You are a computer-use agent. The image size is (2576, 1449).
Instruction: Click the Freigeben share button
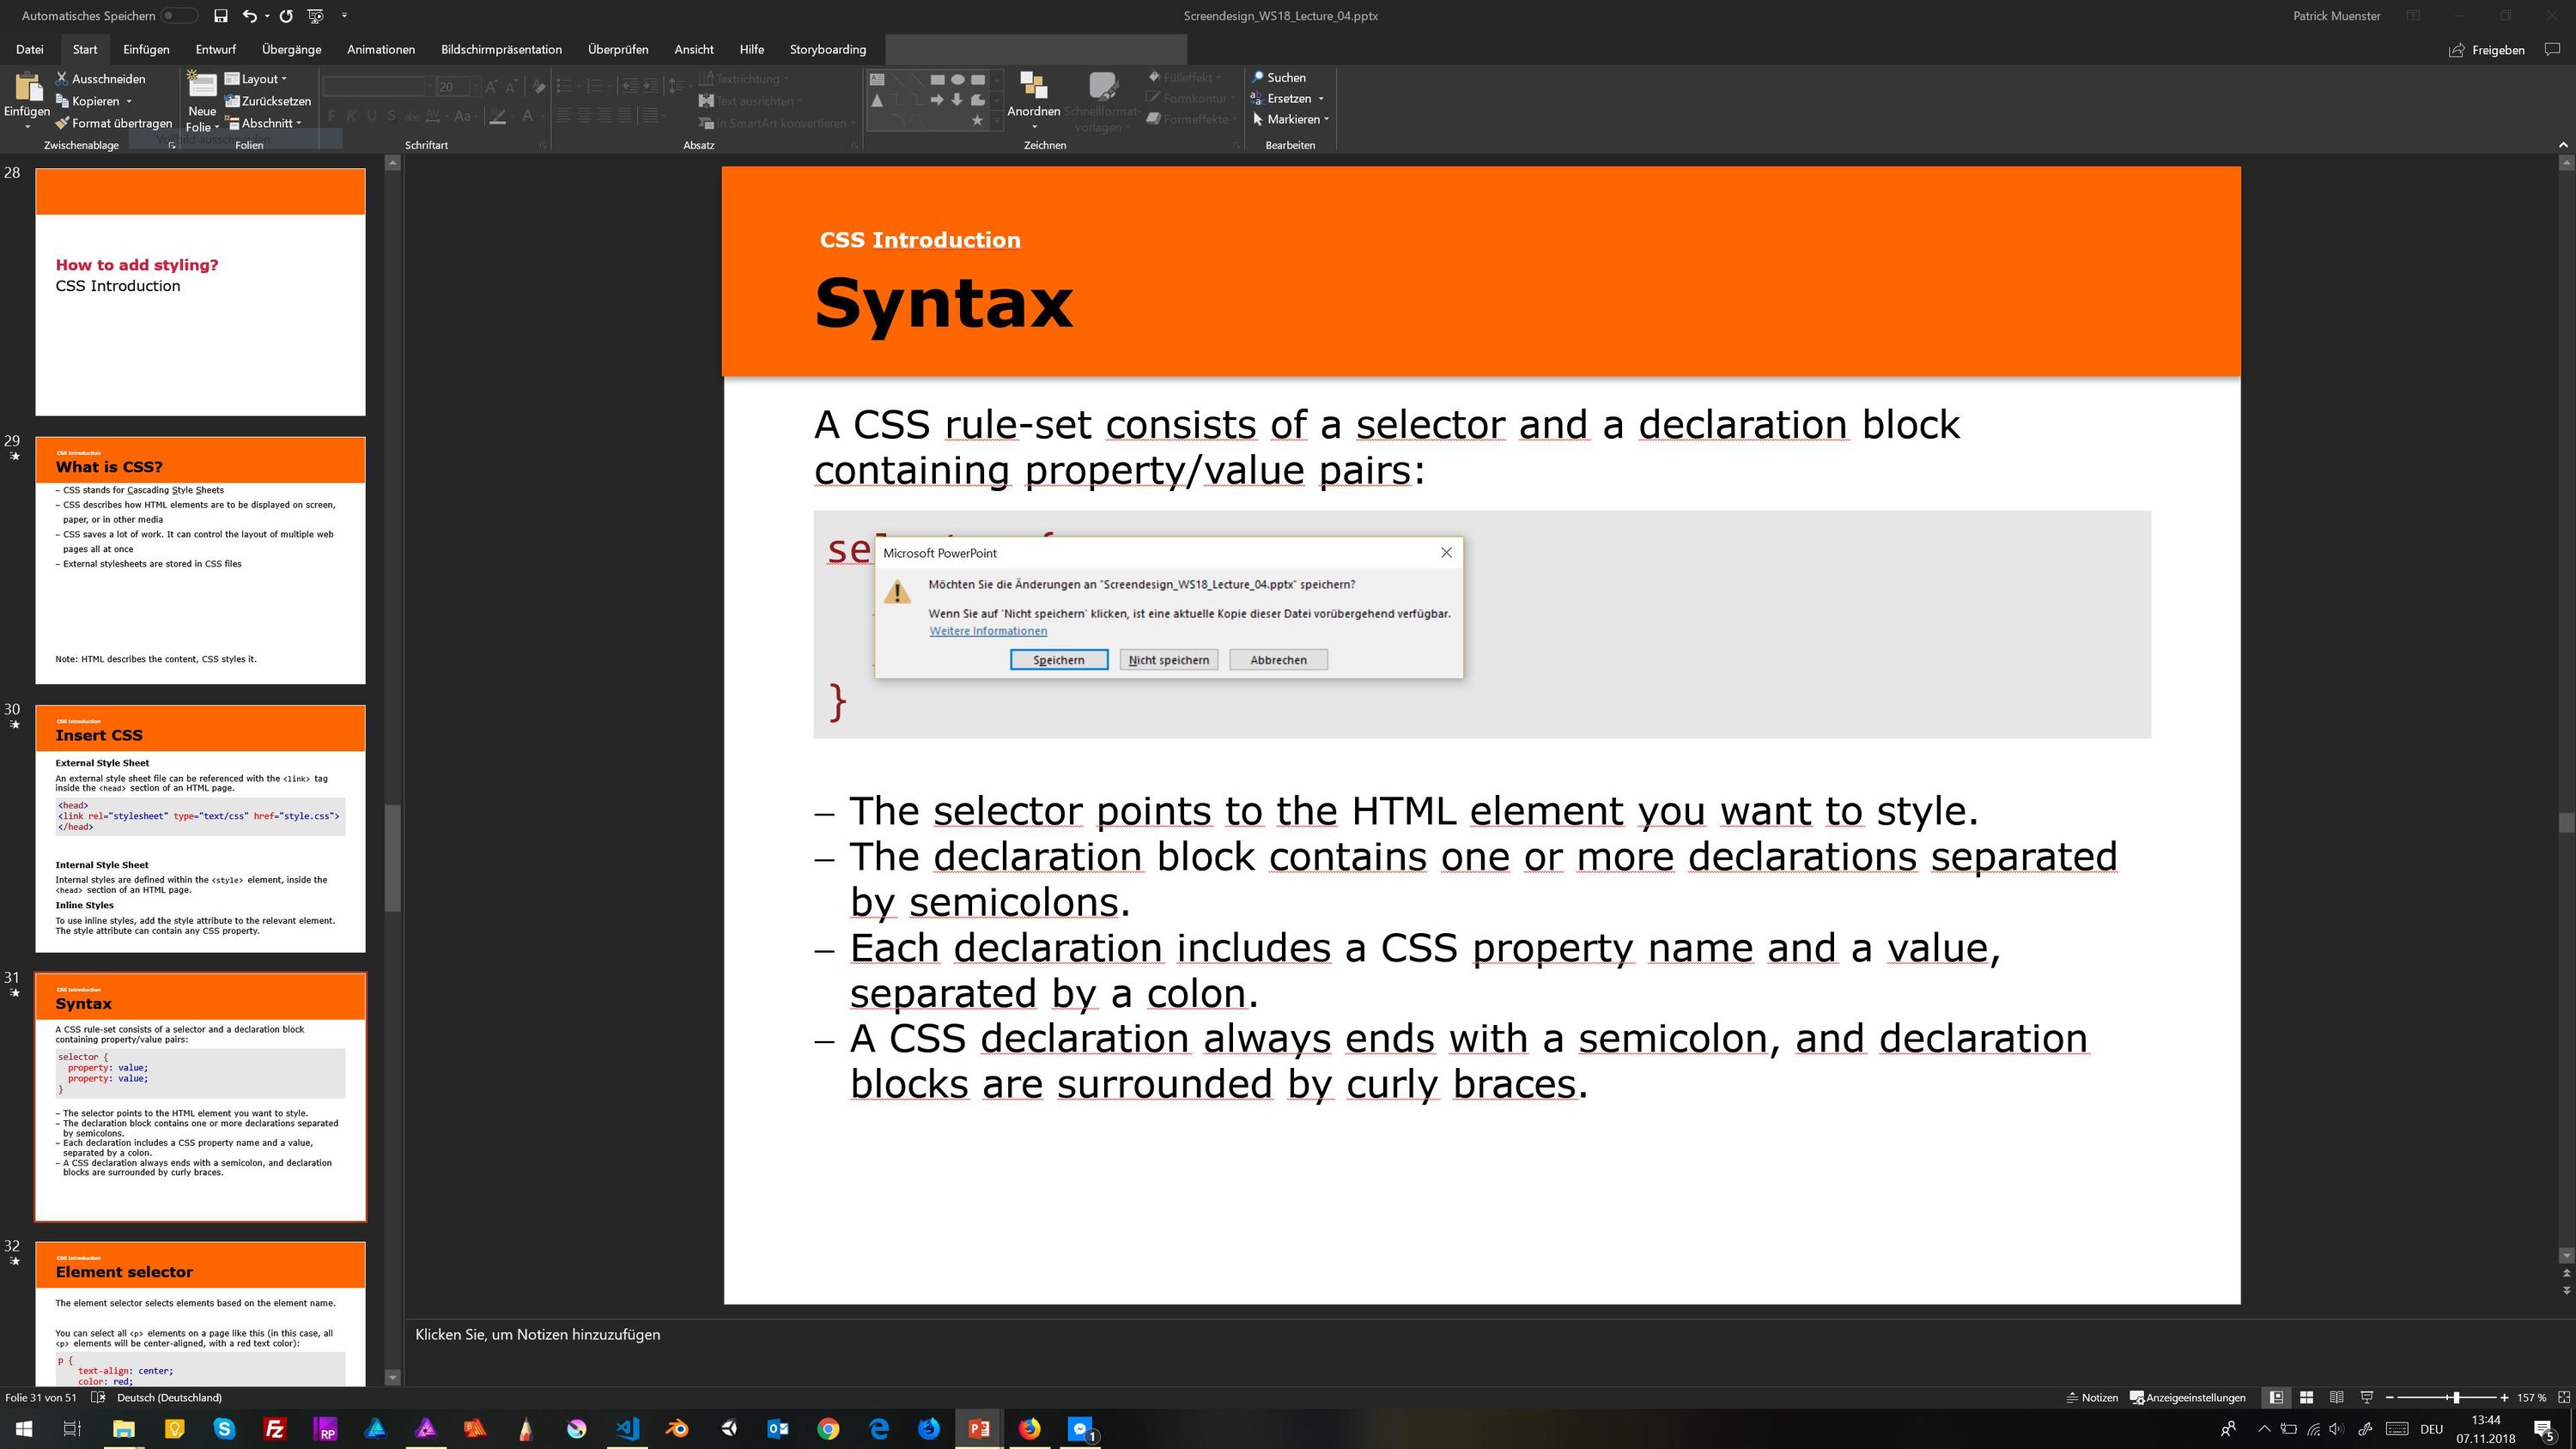(2486, 50)
